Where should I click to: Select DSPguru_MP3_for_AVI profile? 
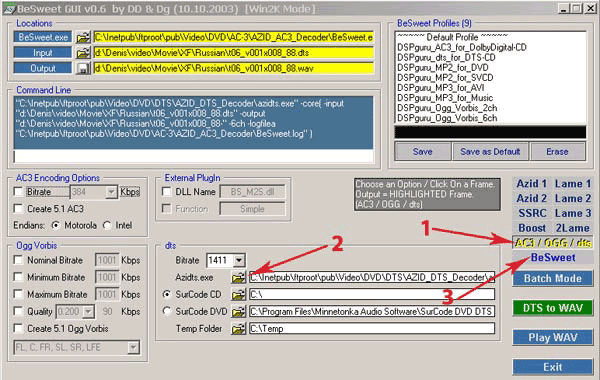pyautogui.click(x=490, y=88)
